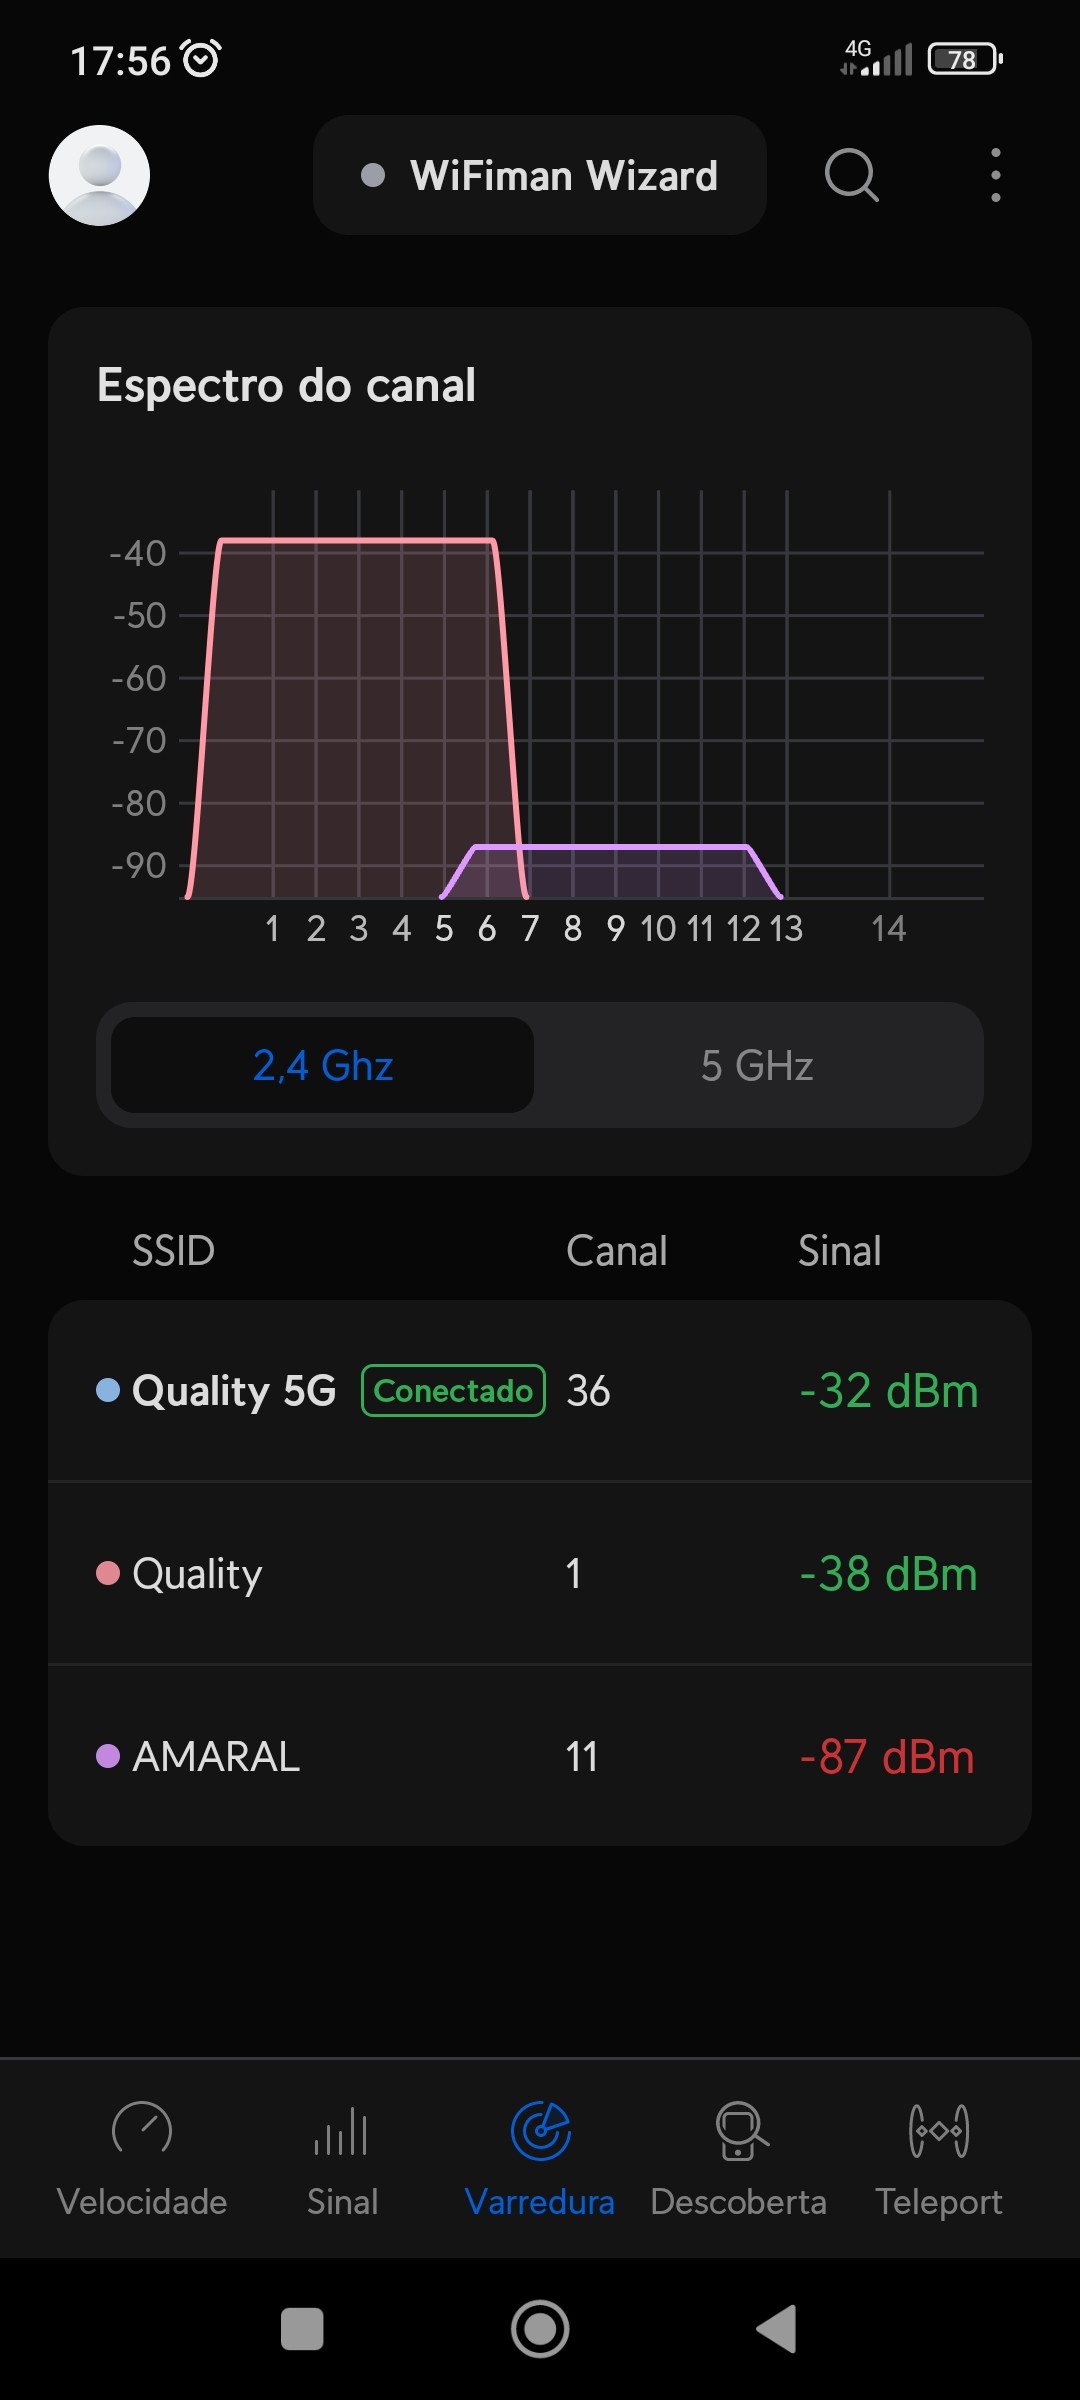Switch spectrum to 5 GHz band
Viewport: 1080px width, 2400px height.
click(x=757, y=1065)
